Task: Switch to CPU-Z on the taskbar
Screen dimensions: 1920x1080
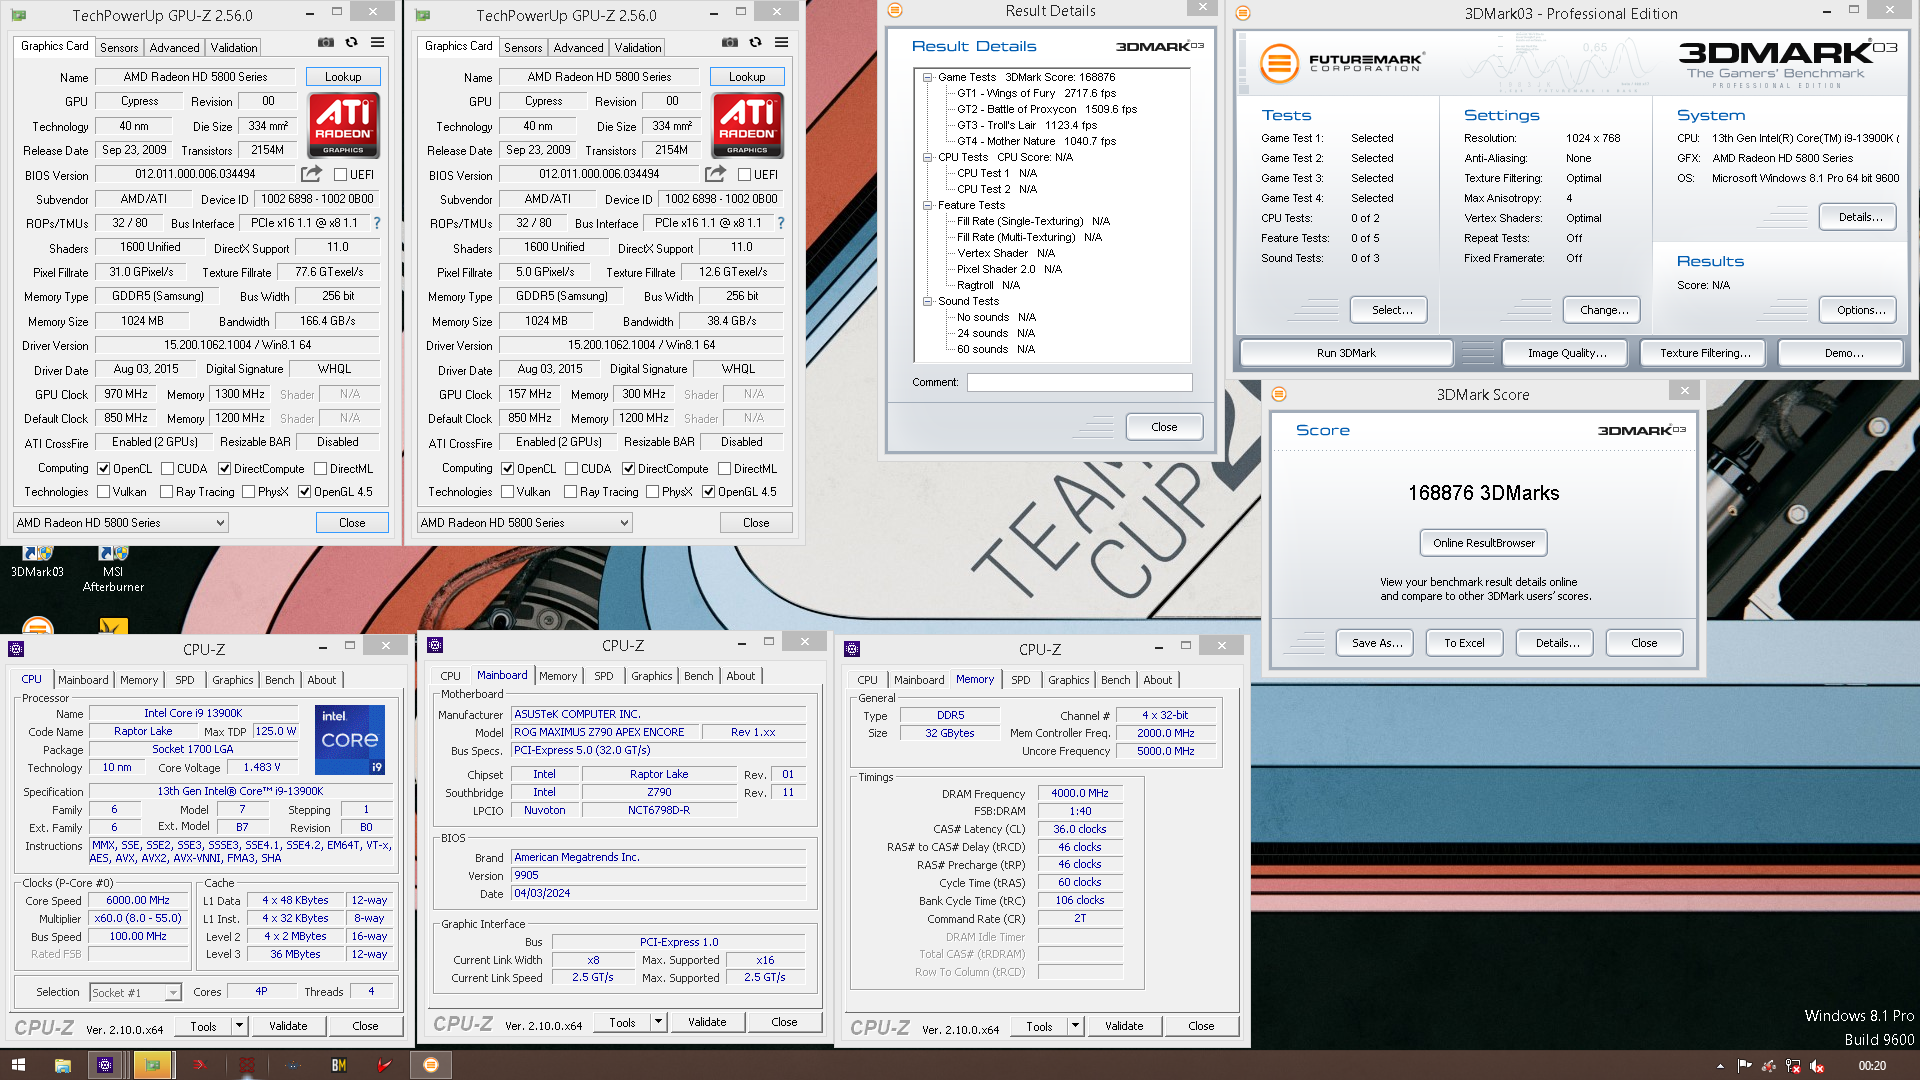Action: pos(105,1065)
